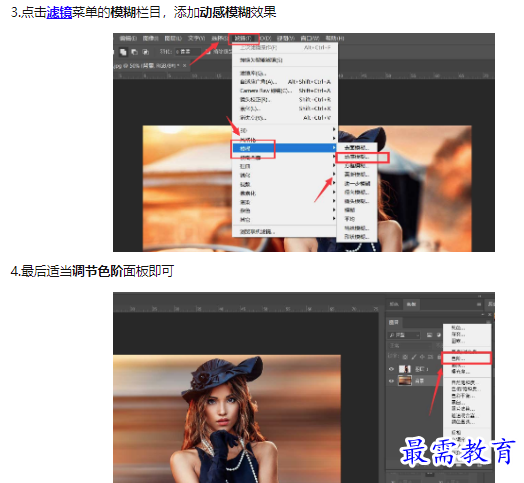Expand the highlighted 模糊 submenu
524x483 pixels.
(285, 148)
